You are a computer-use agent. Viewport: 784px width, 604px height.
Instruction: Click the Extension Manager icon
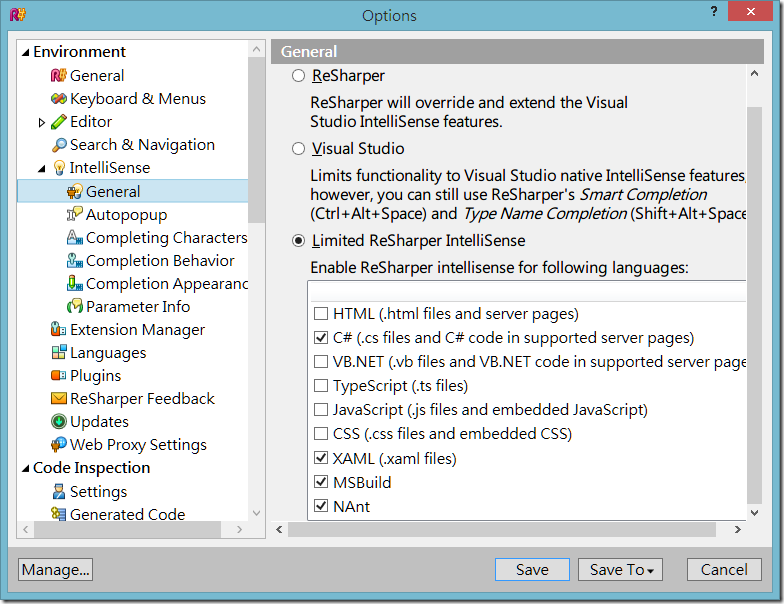tap(58, 330)
